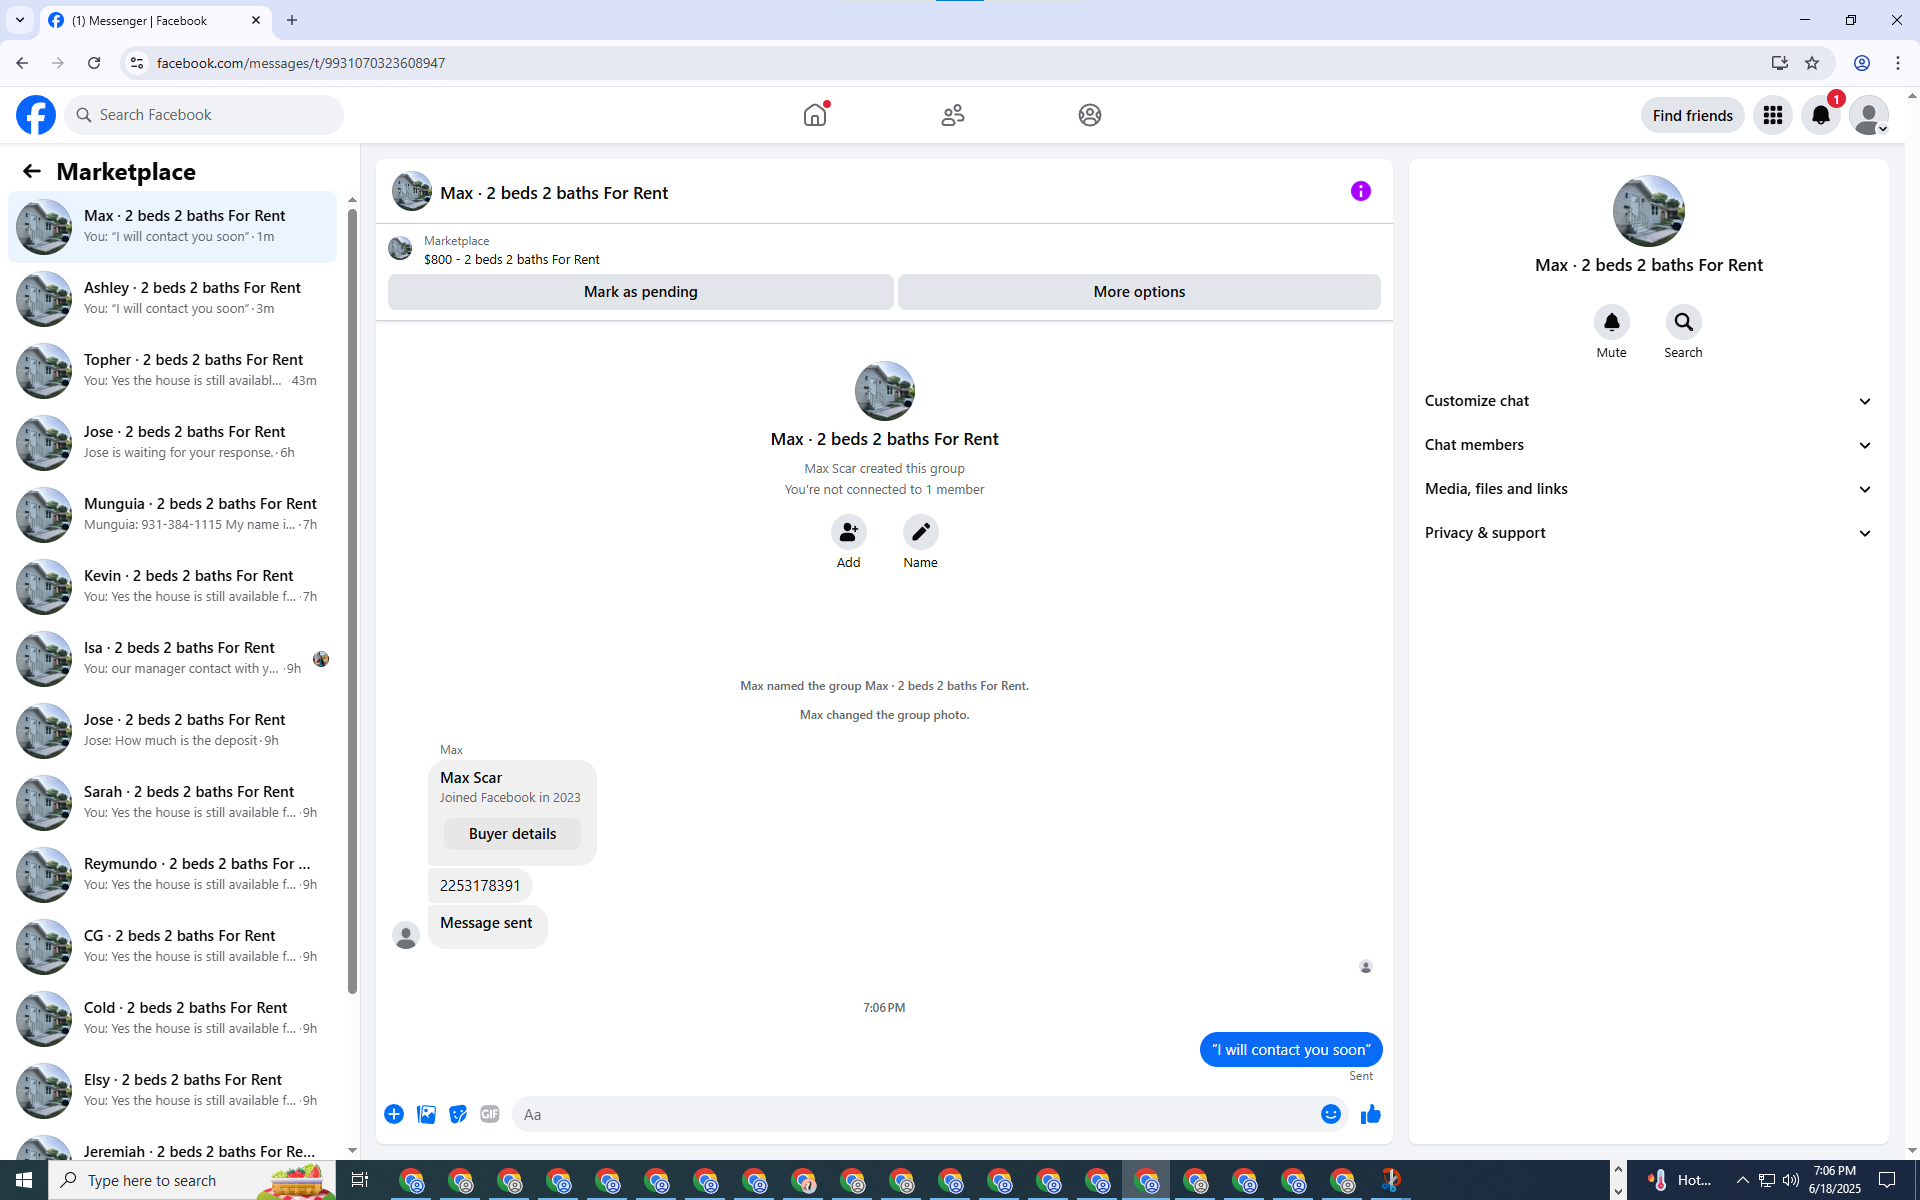Open the volume icon in system tray
This screenshot has width=1920, height=1200.
pos(1791,1180)
